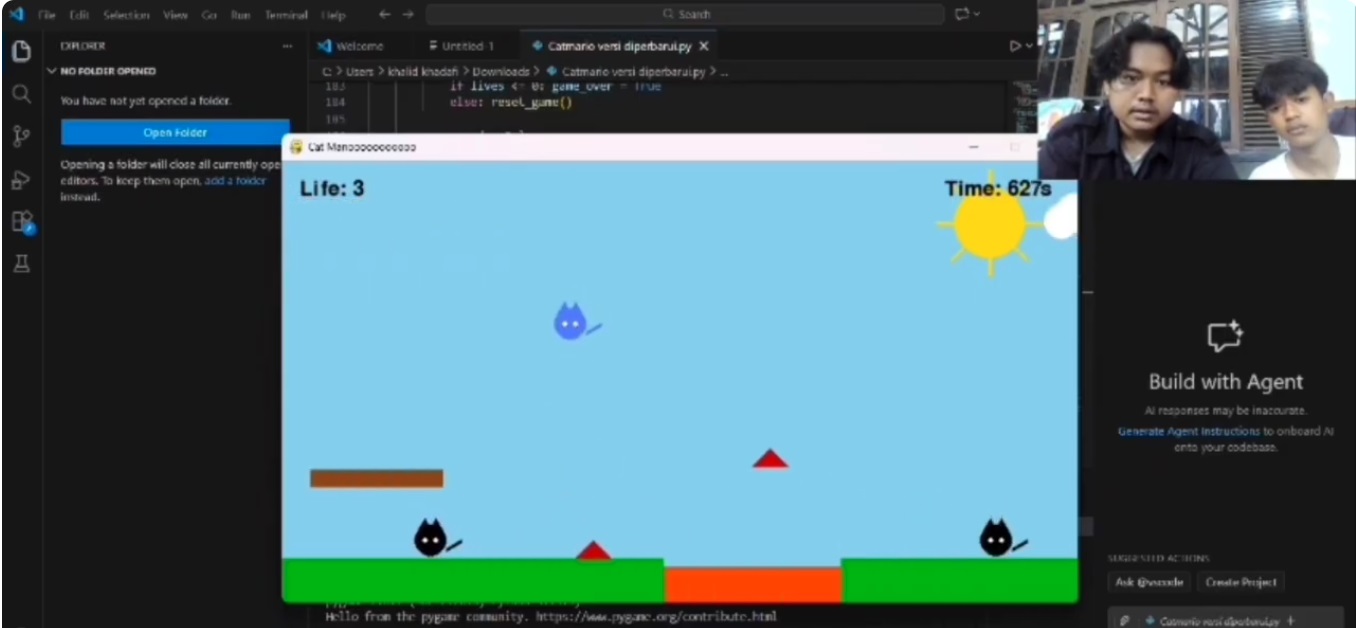The image size is (1356, 628).
Task: Open the Selection menu
Action: [x=125, y=15]
